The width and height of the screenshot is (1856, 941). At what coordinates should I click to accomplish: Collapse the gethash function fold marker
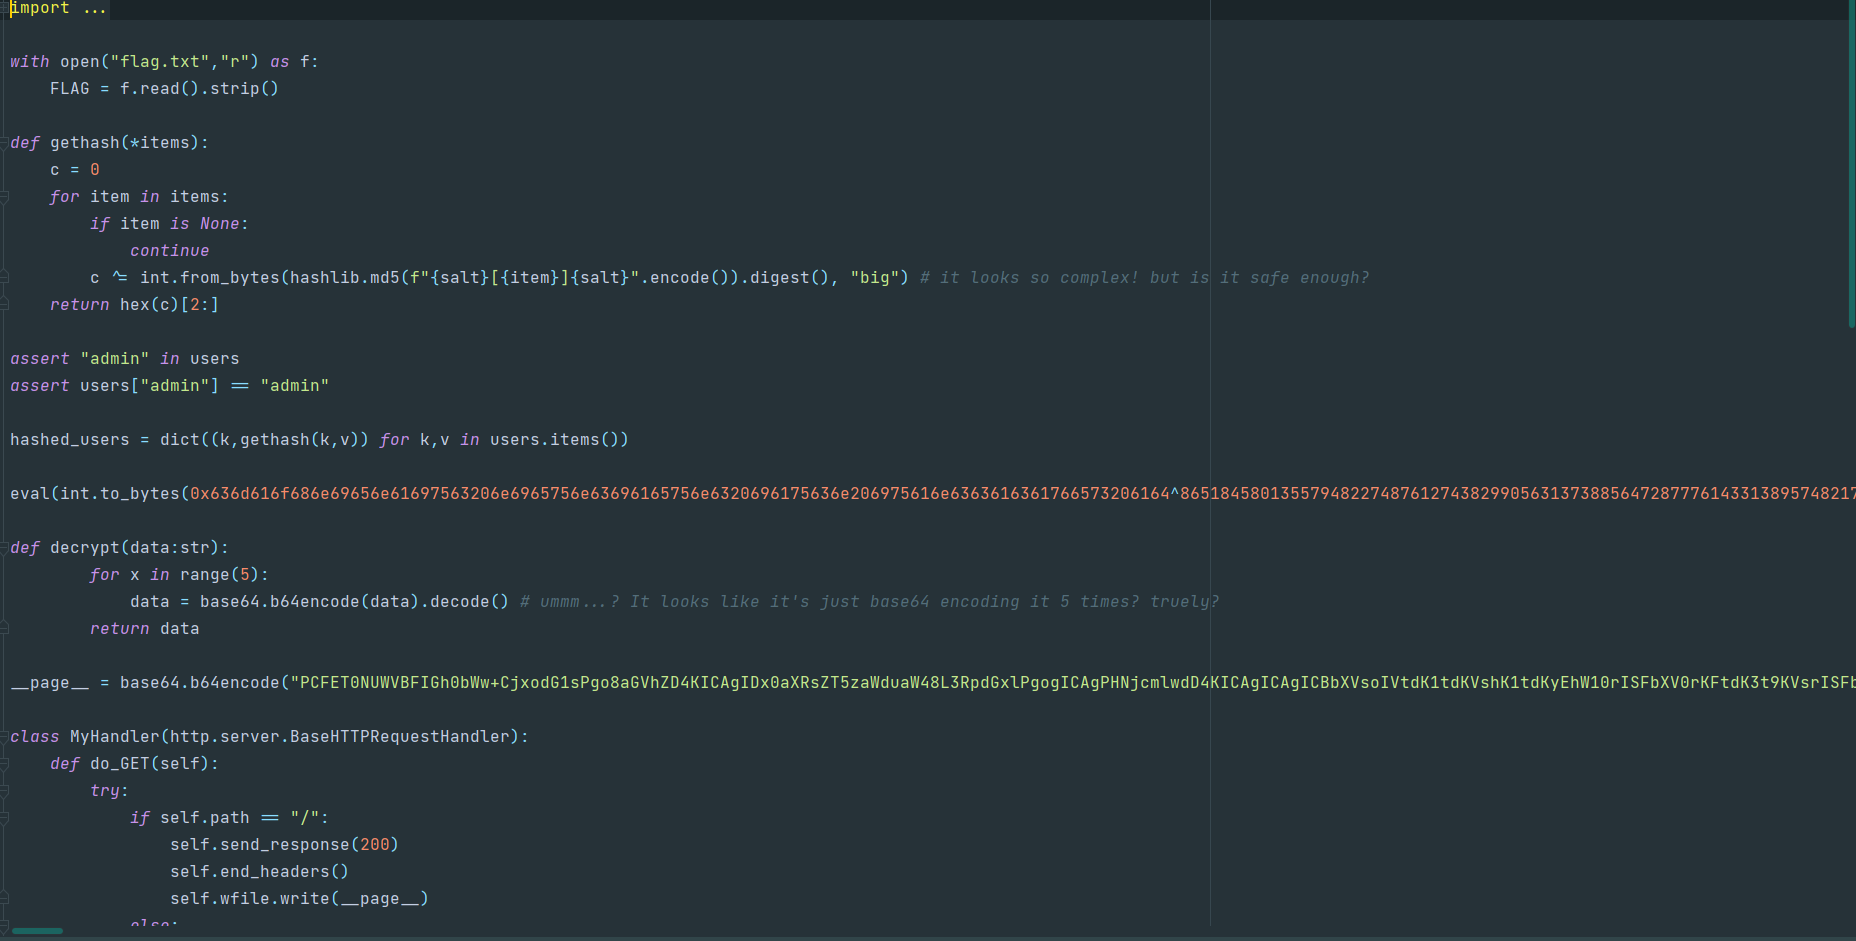point(4,143)
